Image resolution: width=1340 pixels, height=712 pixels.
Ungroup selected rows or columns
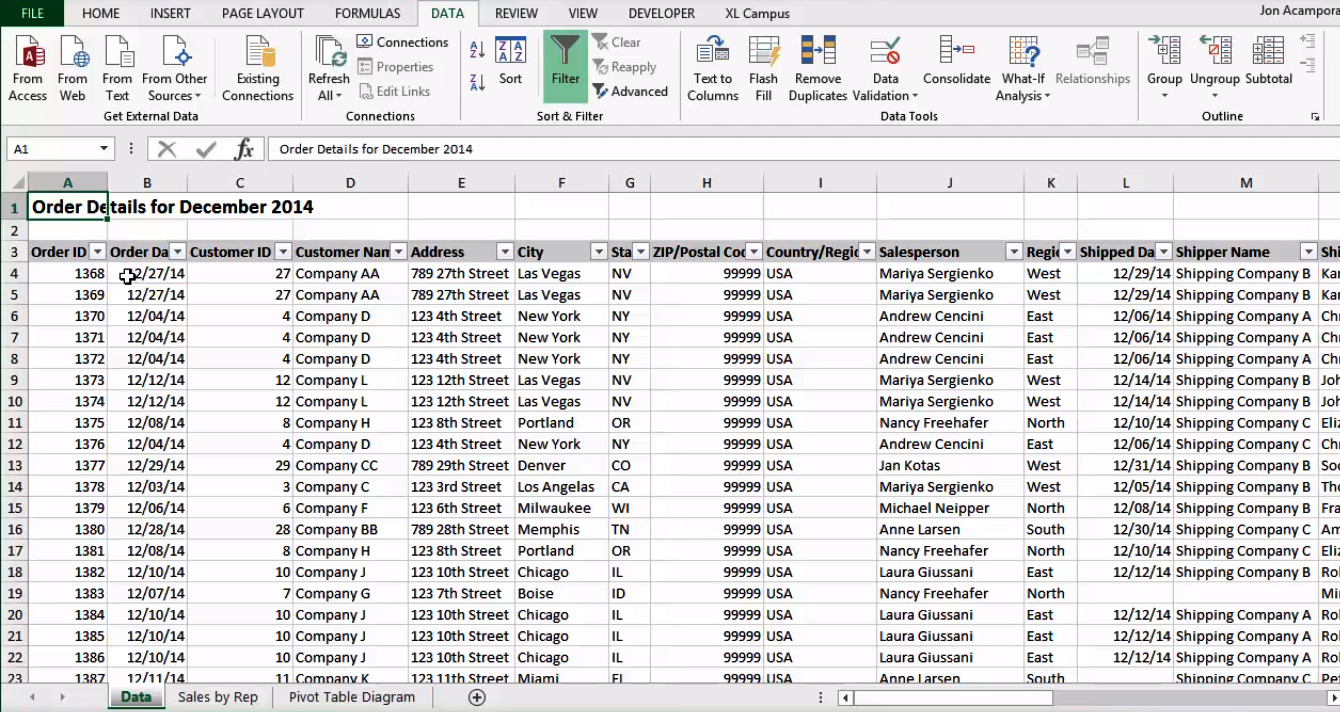1215,68
